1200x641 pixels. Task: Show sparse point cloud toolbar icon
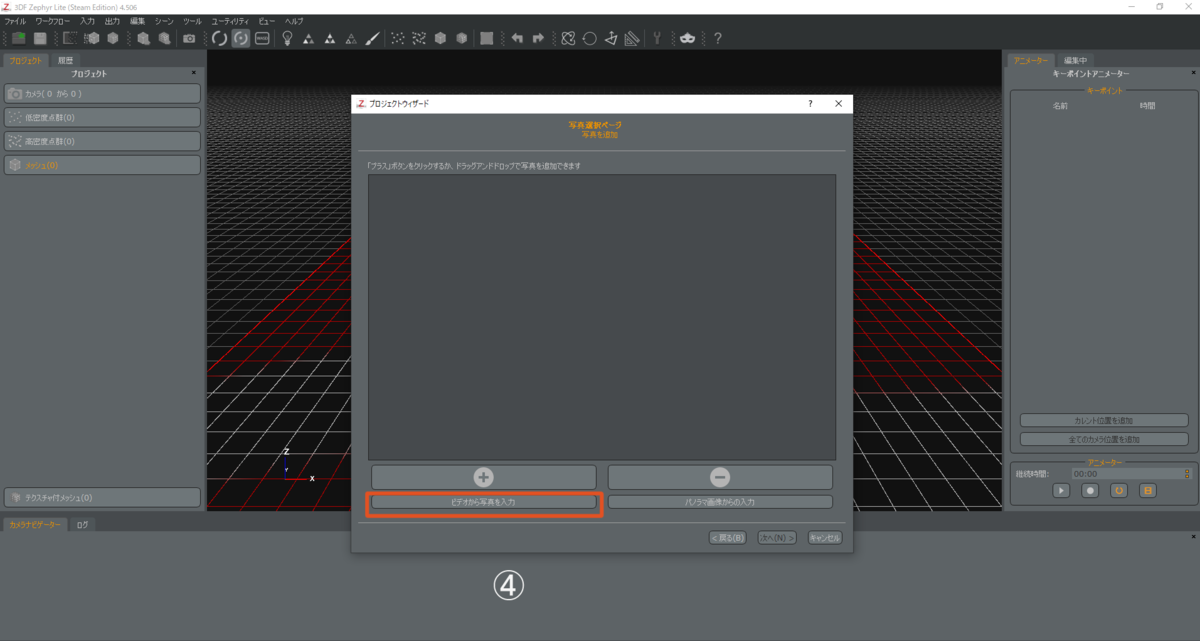(398, 38)
